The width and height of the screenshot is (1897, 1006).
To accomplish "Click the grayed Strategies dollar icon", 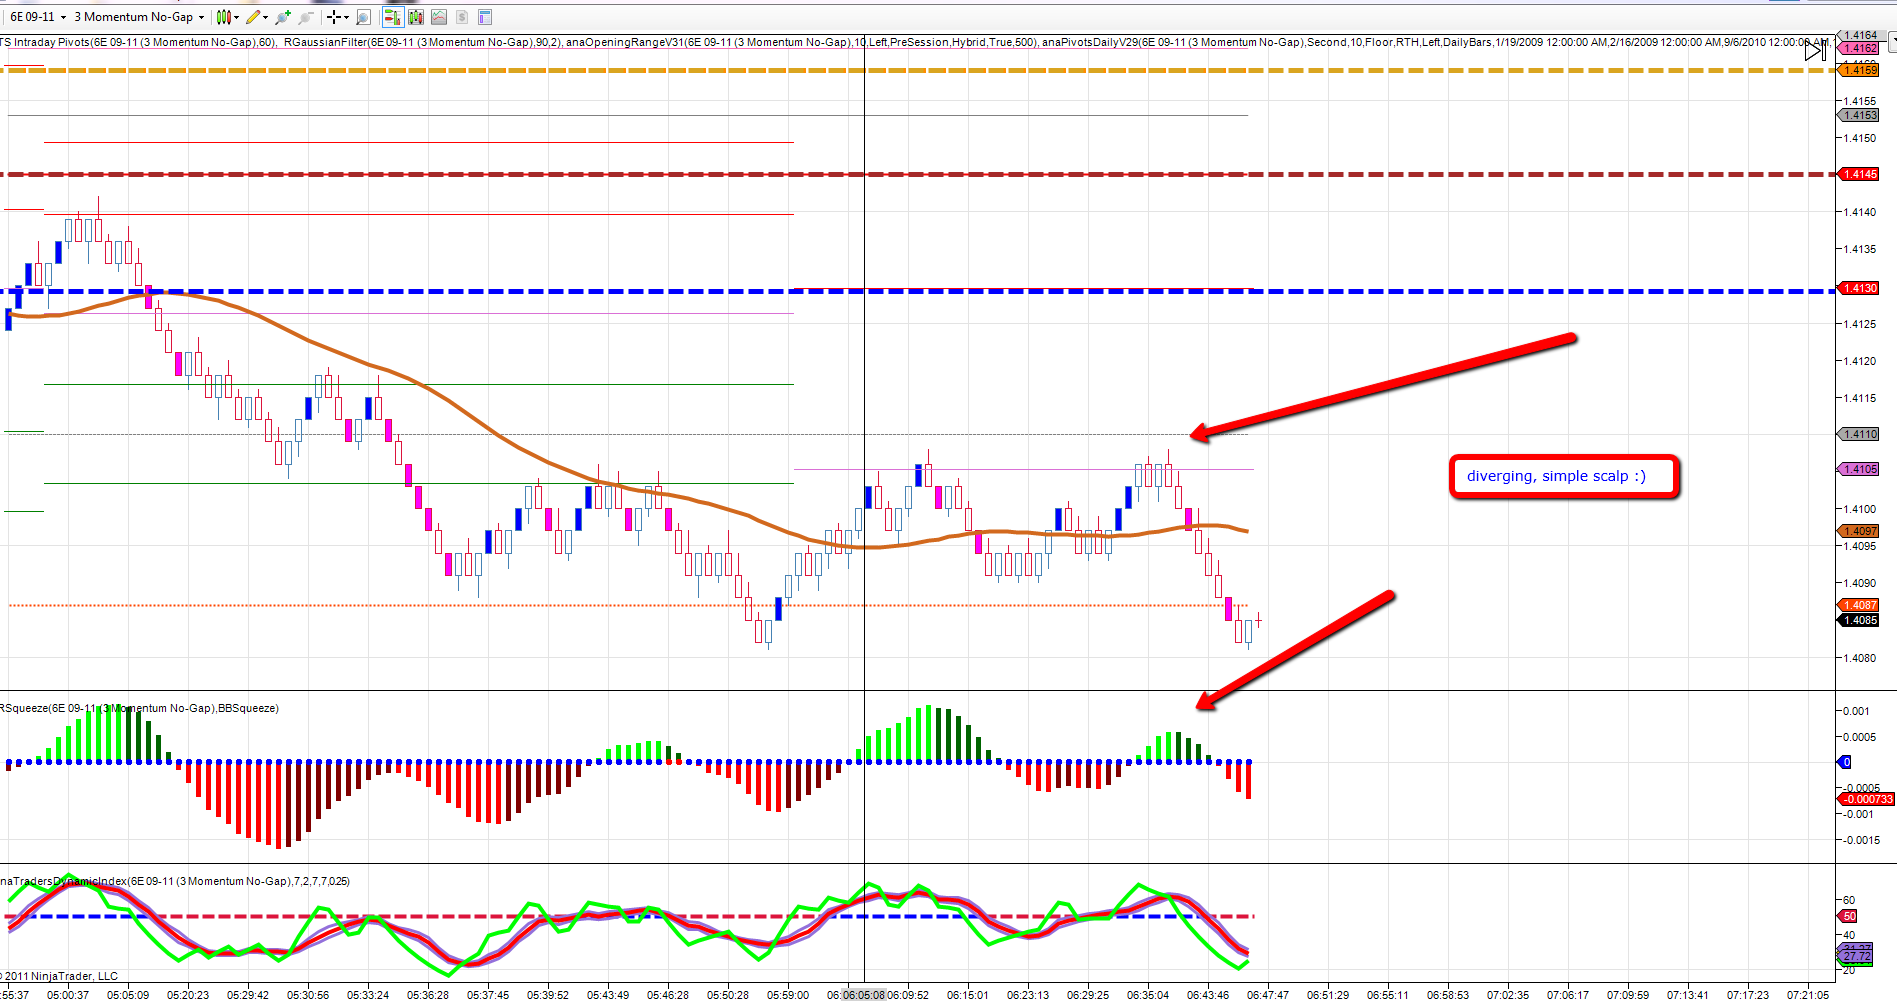I will [x=462, y=17].
